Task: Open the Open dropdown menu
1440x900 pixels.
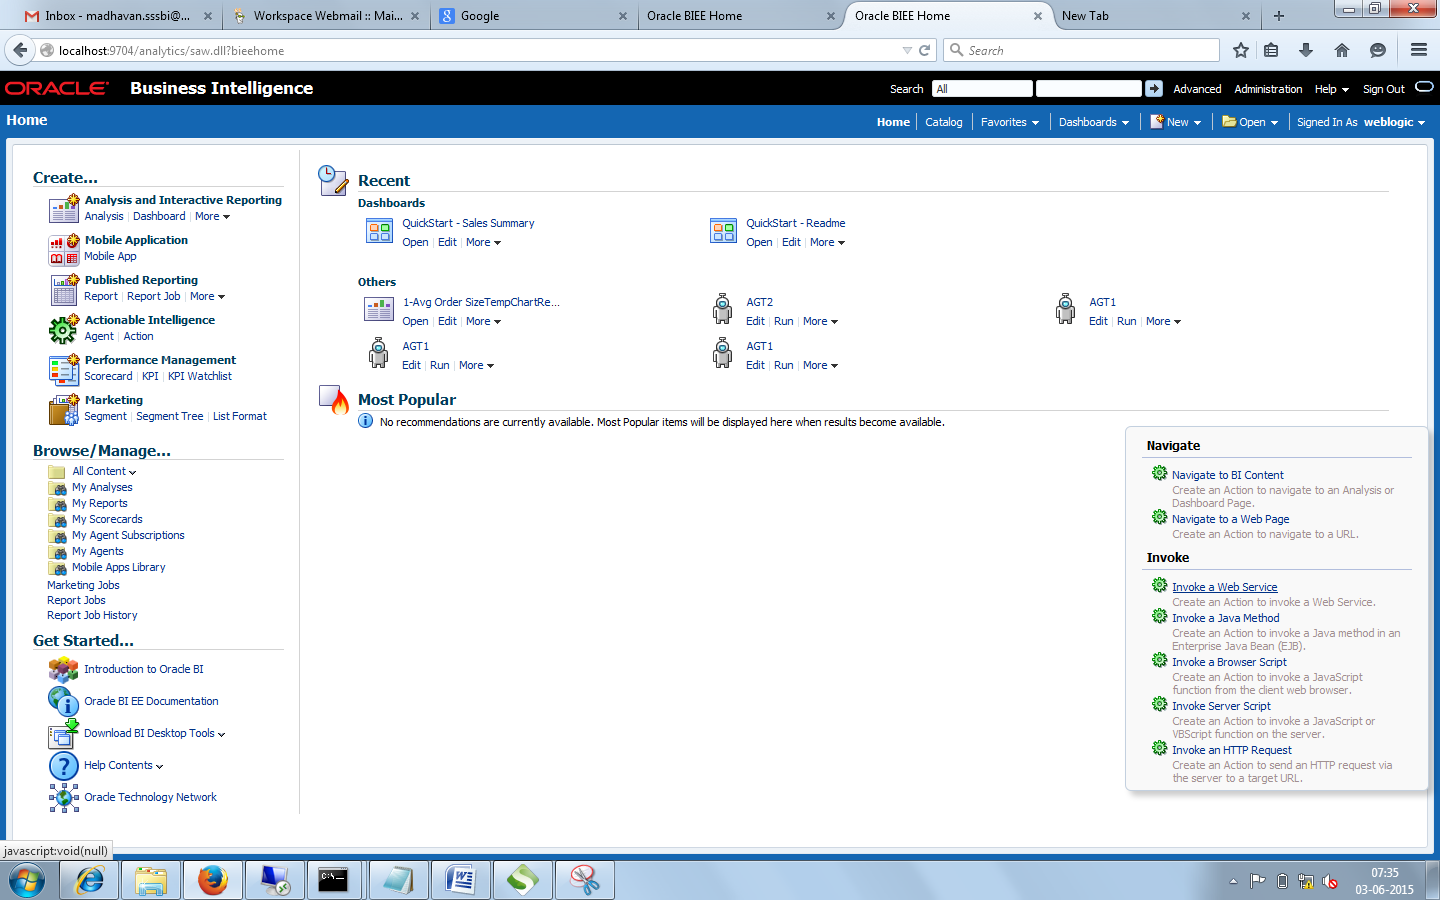Action: tap(1250, 122)
